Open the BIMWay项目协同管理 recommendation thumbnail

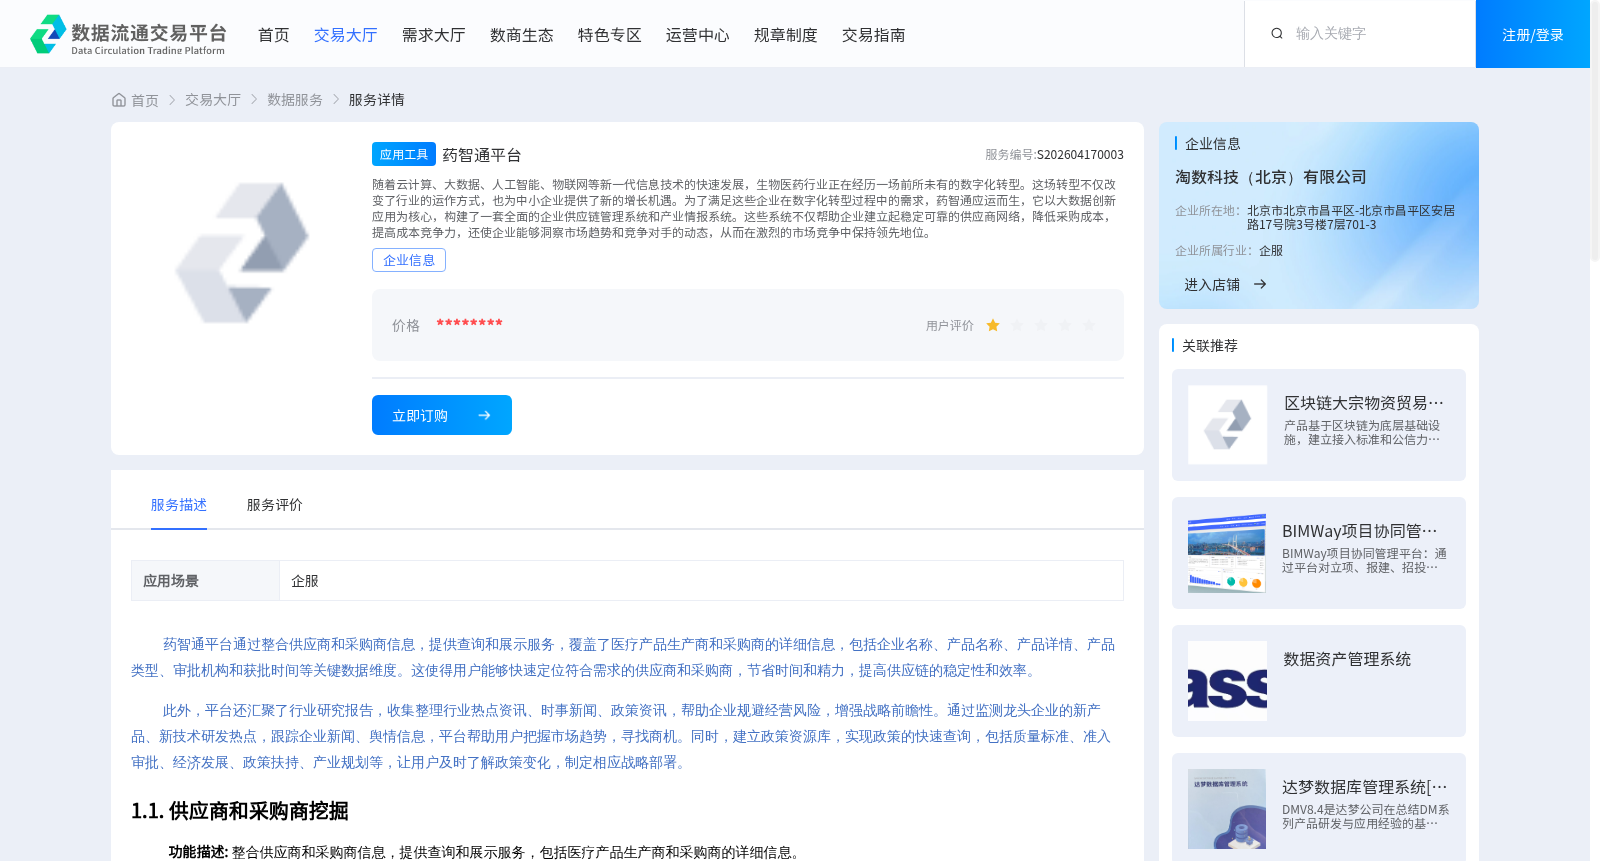pos(1227,553)
